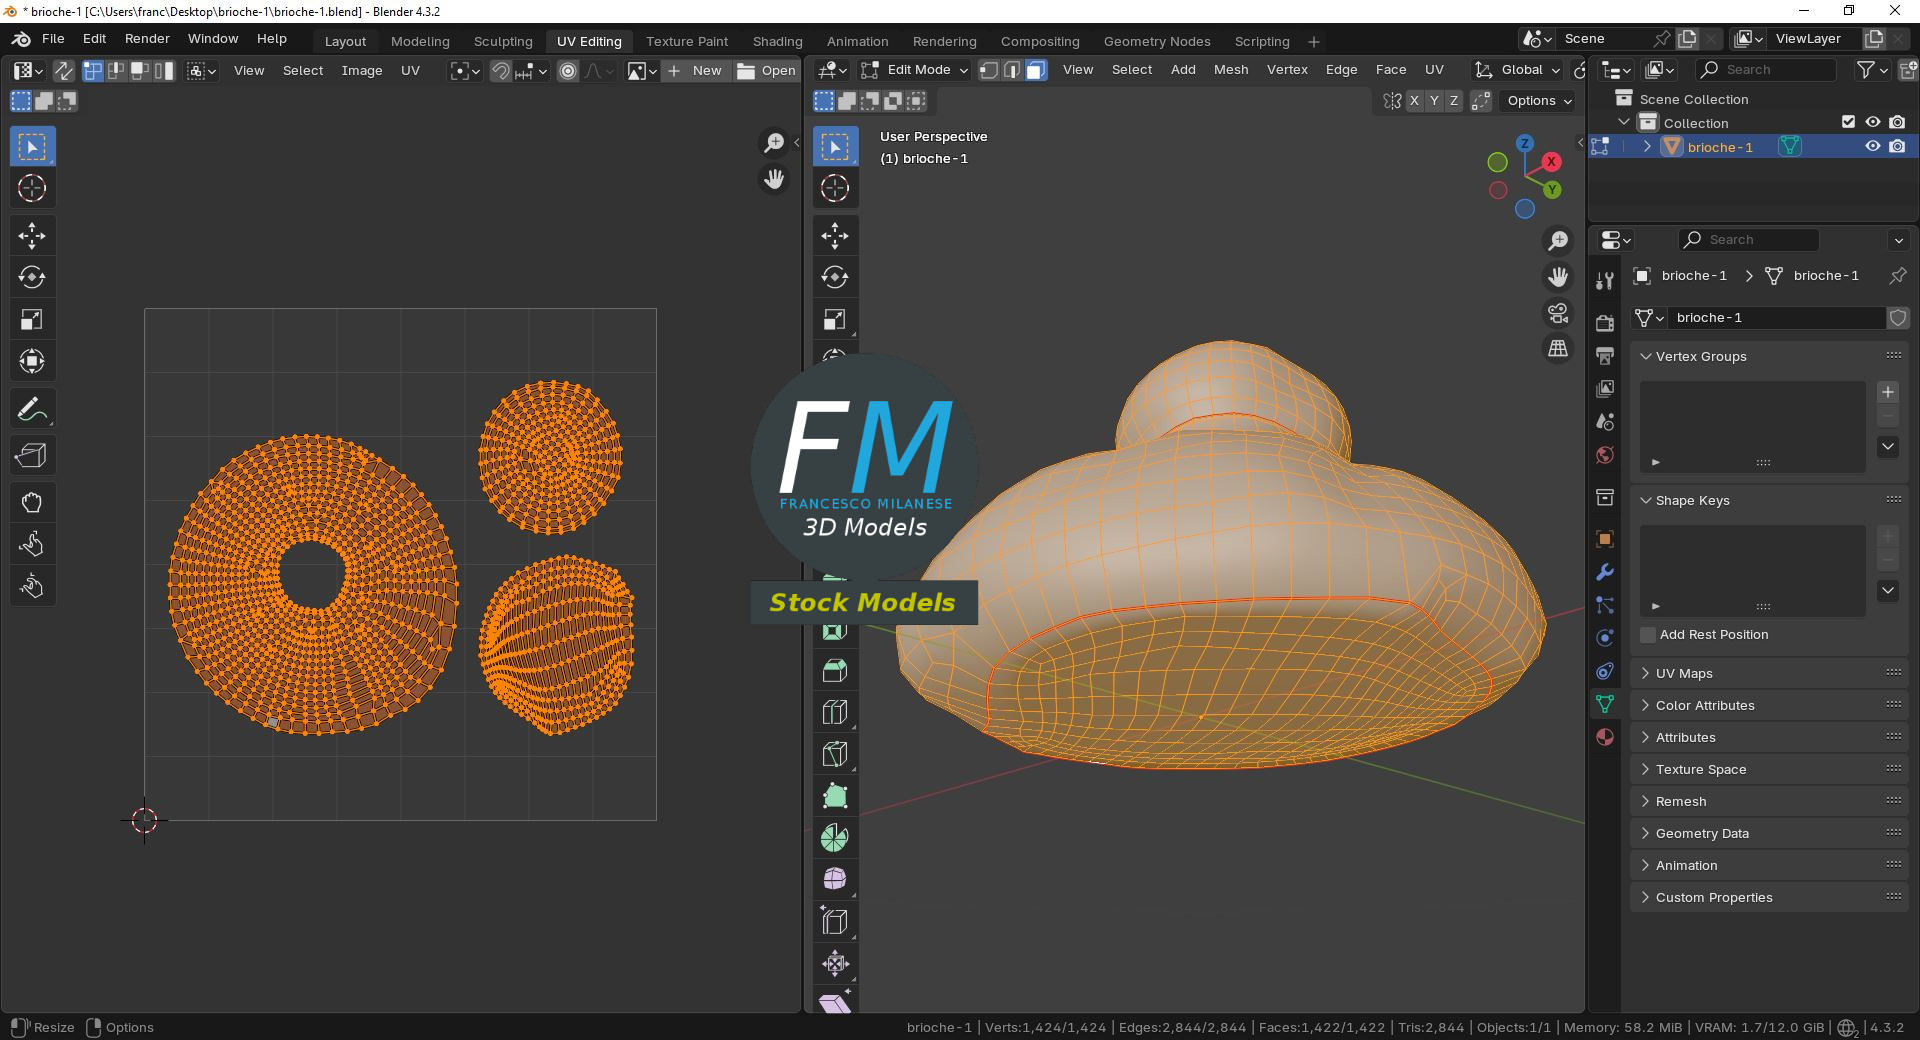Hide brioche-1 object with its eye icon

[1873, 146]
